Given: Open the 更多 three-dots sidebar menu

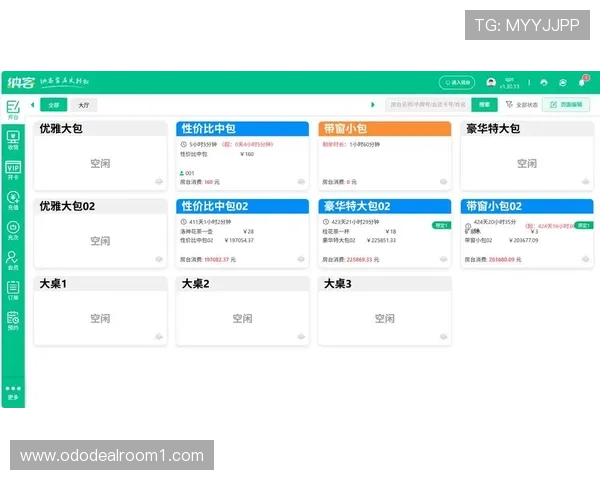Looking at the screenshot, I should (13, 392).
